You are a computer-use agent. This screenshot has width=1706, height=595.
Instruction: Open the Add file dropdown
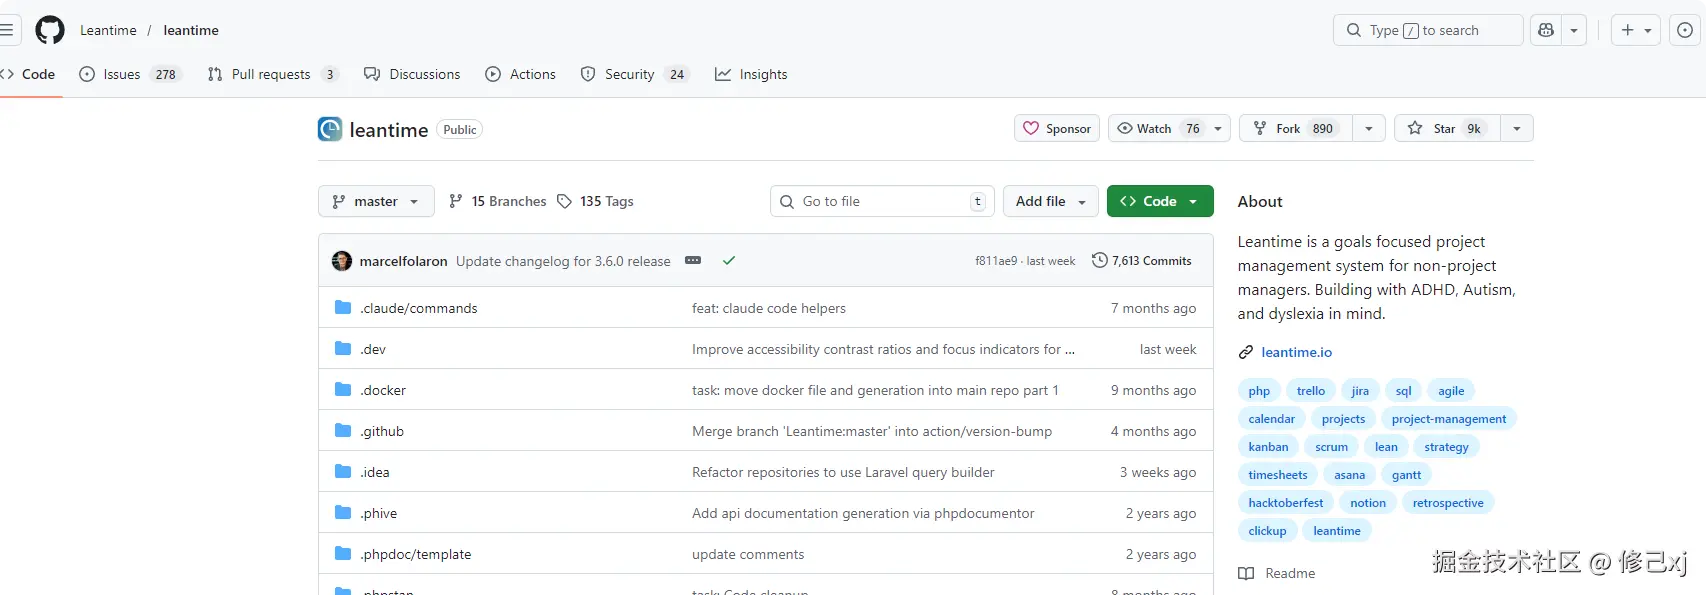pos(1051,201)
